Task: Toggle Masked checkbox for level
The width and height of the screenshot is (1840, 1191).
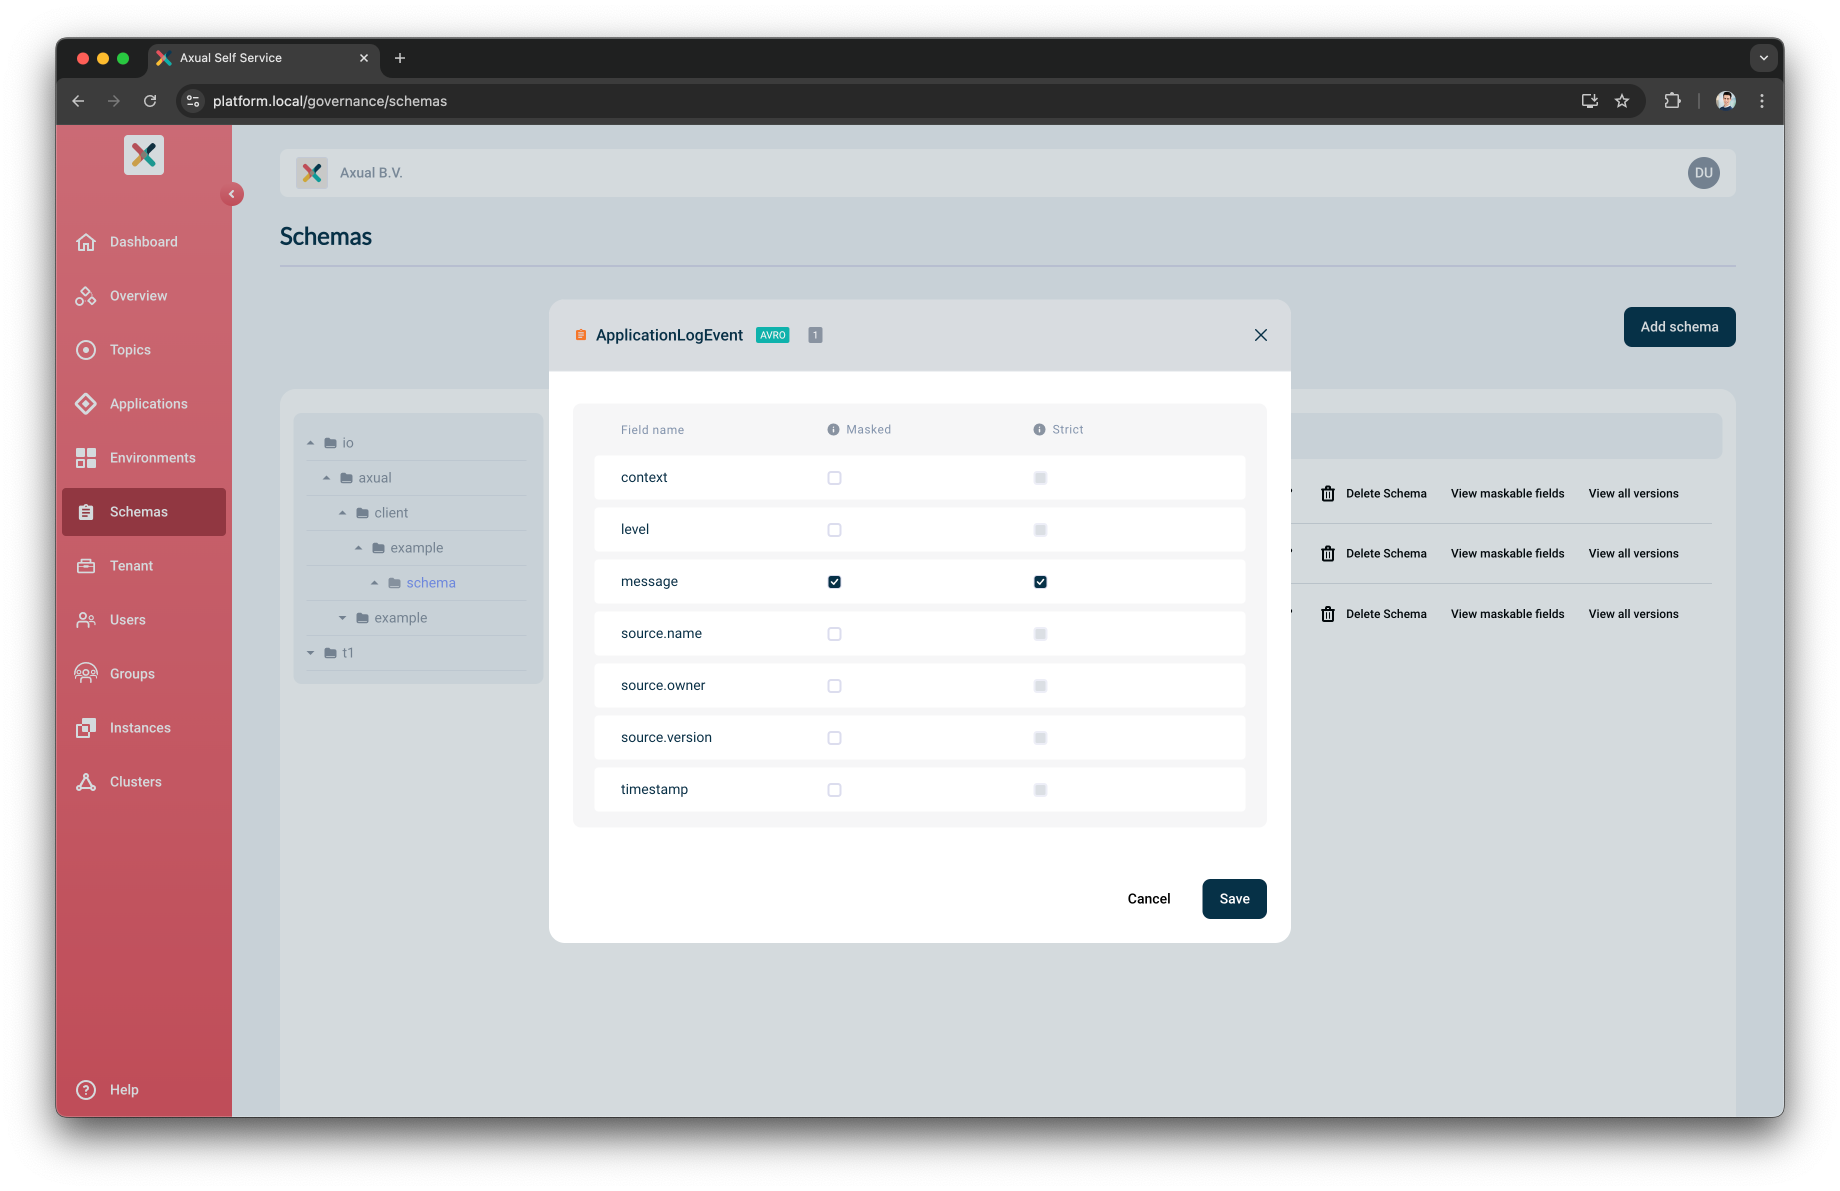Action: (x=834, y=530)
